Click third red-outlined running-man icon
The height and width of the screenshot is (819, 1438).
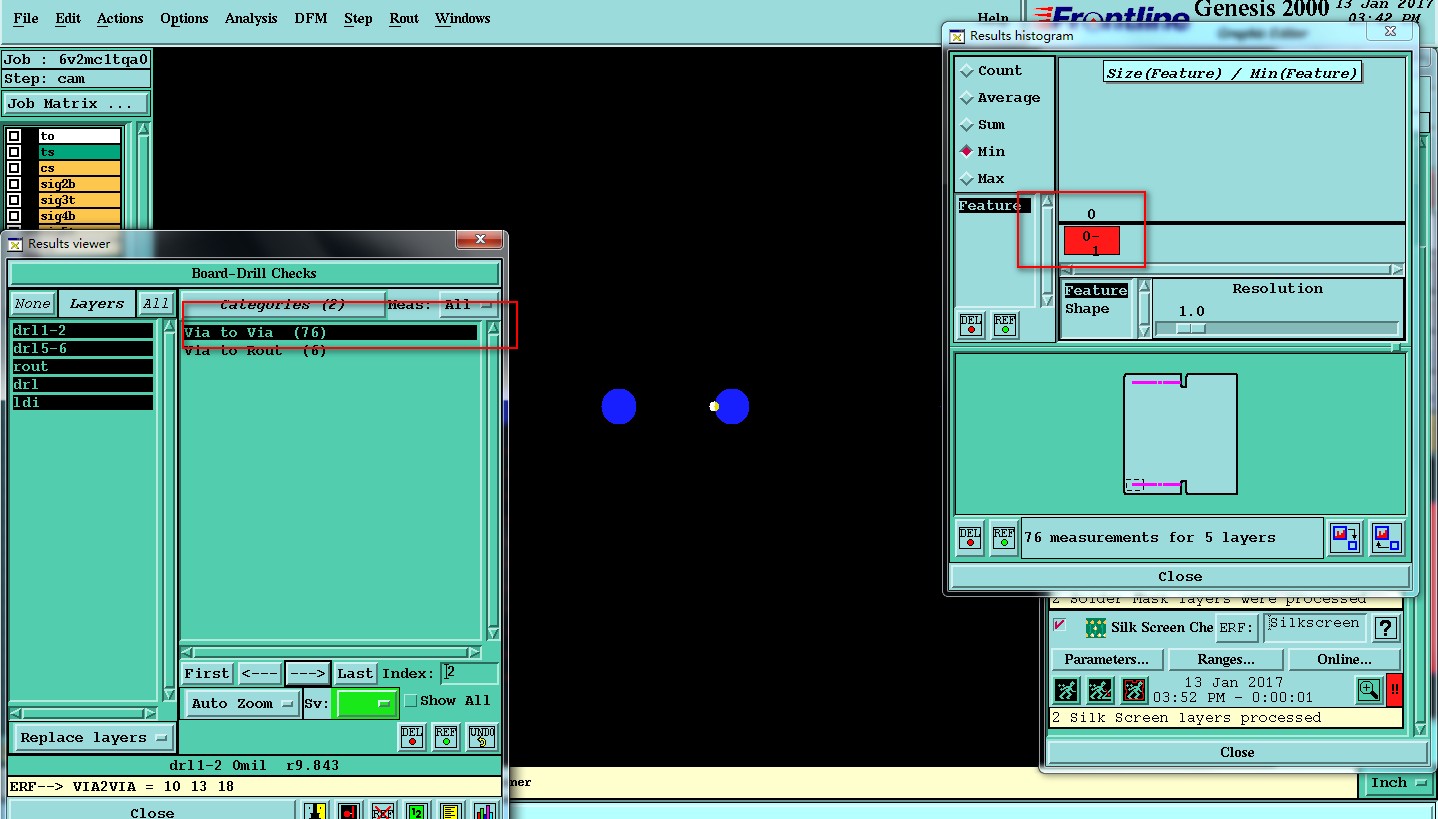pos(1134,690)
